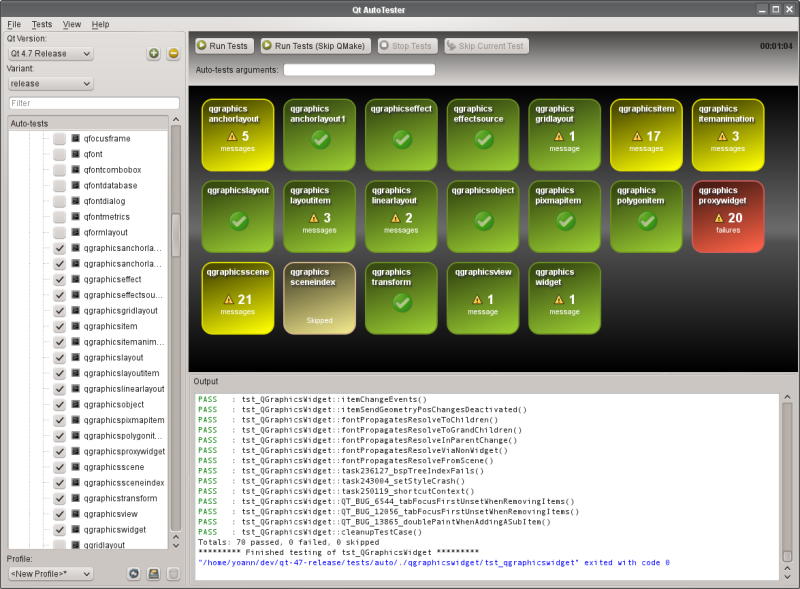Select qgraphicsproxywidget in the tests list
The image size is (800, 589).
click(124, 452)
